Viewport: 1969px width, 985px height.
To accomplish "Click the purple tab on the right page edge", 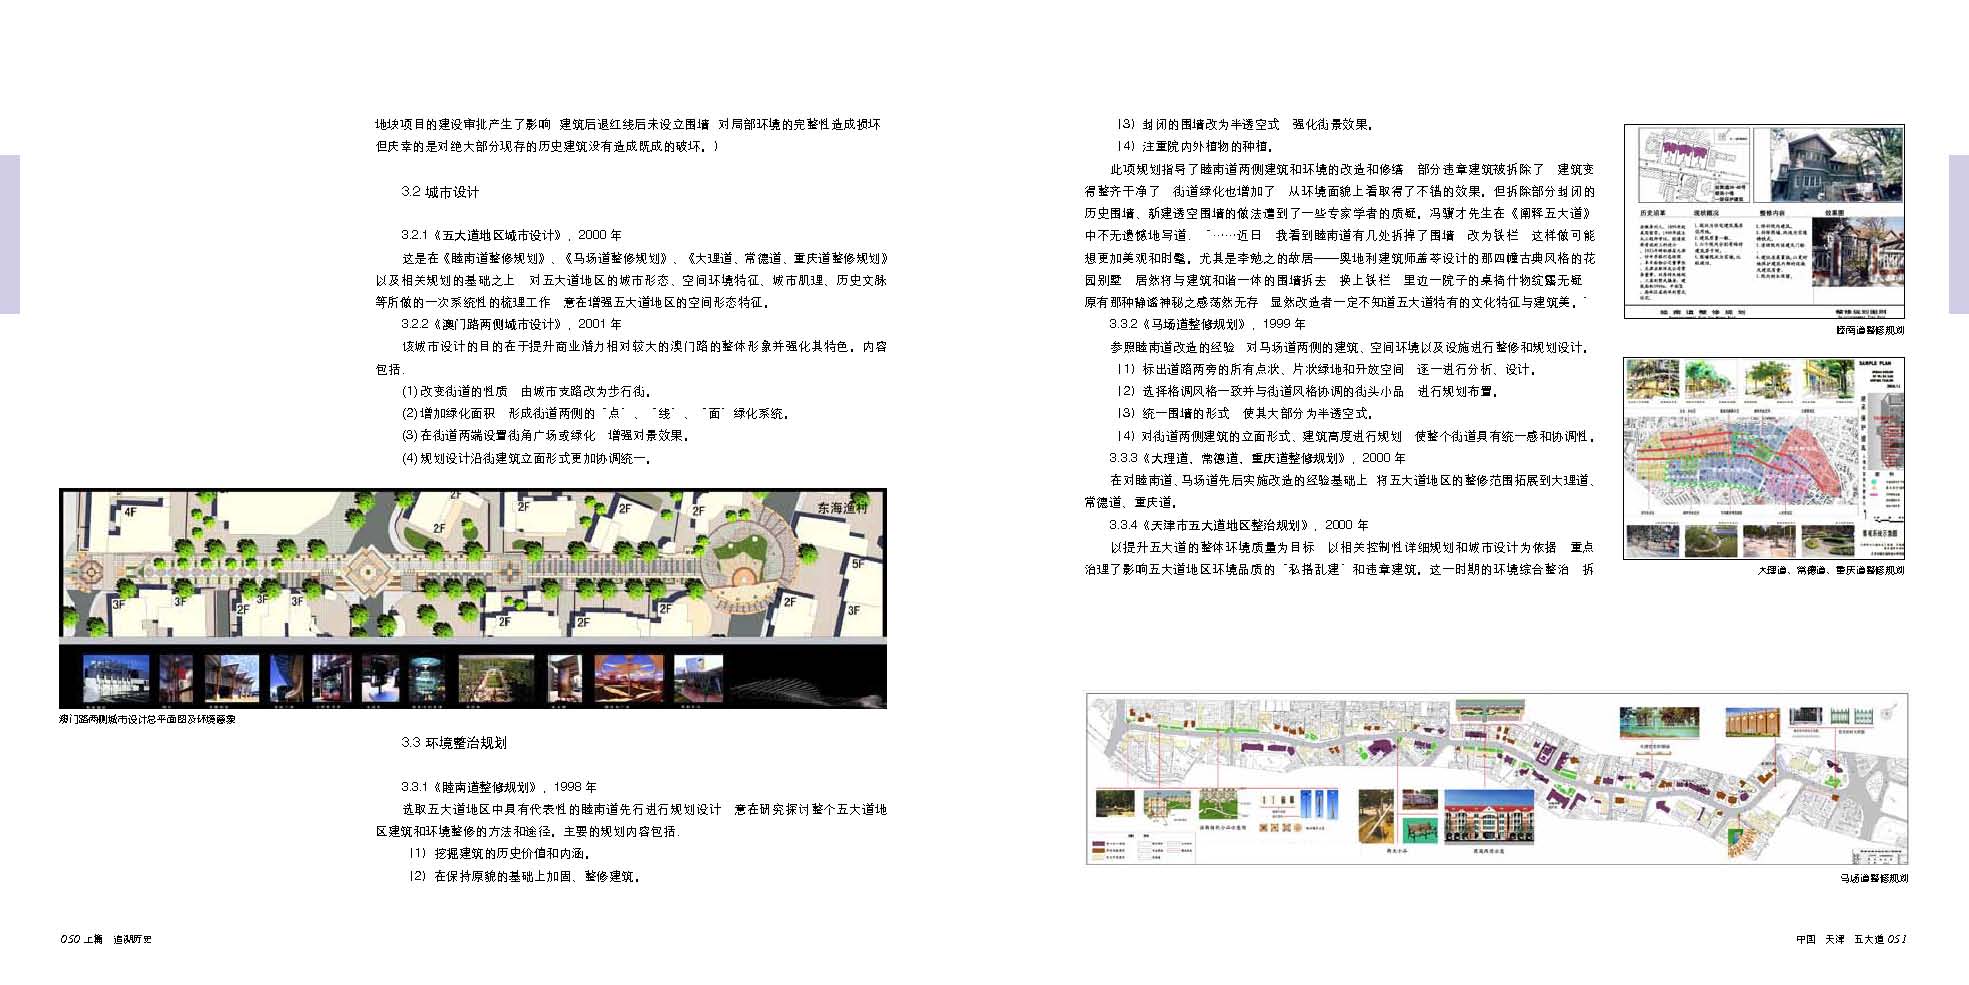I will [1958, 234].
